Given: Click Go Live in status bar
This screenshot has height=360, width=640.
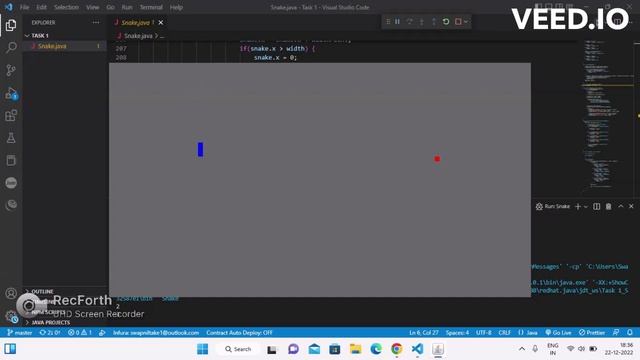Looking at the screenshot, I should (558, 333).
